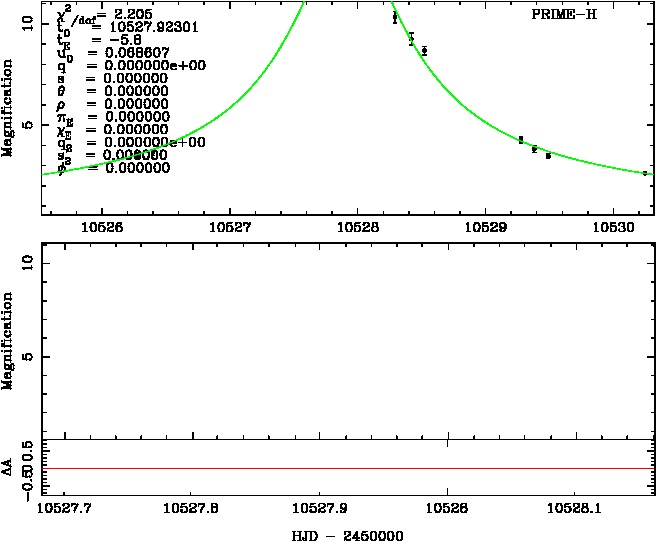Screen dimensions: 656x542
Task: Click the rightmost data point near 10530
Action: [645, 173]
